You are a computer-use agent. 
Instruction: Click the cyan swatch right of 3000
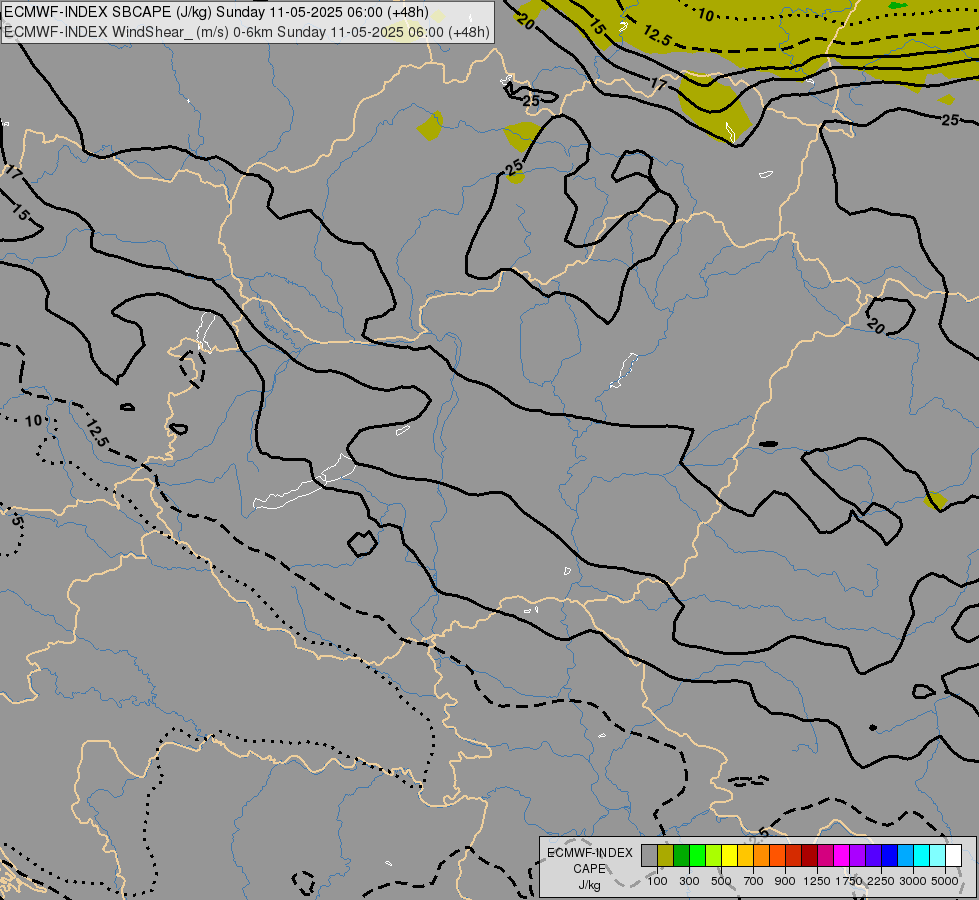tap(922, 856)
